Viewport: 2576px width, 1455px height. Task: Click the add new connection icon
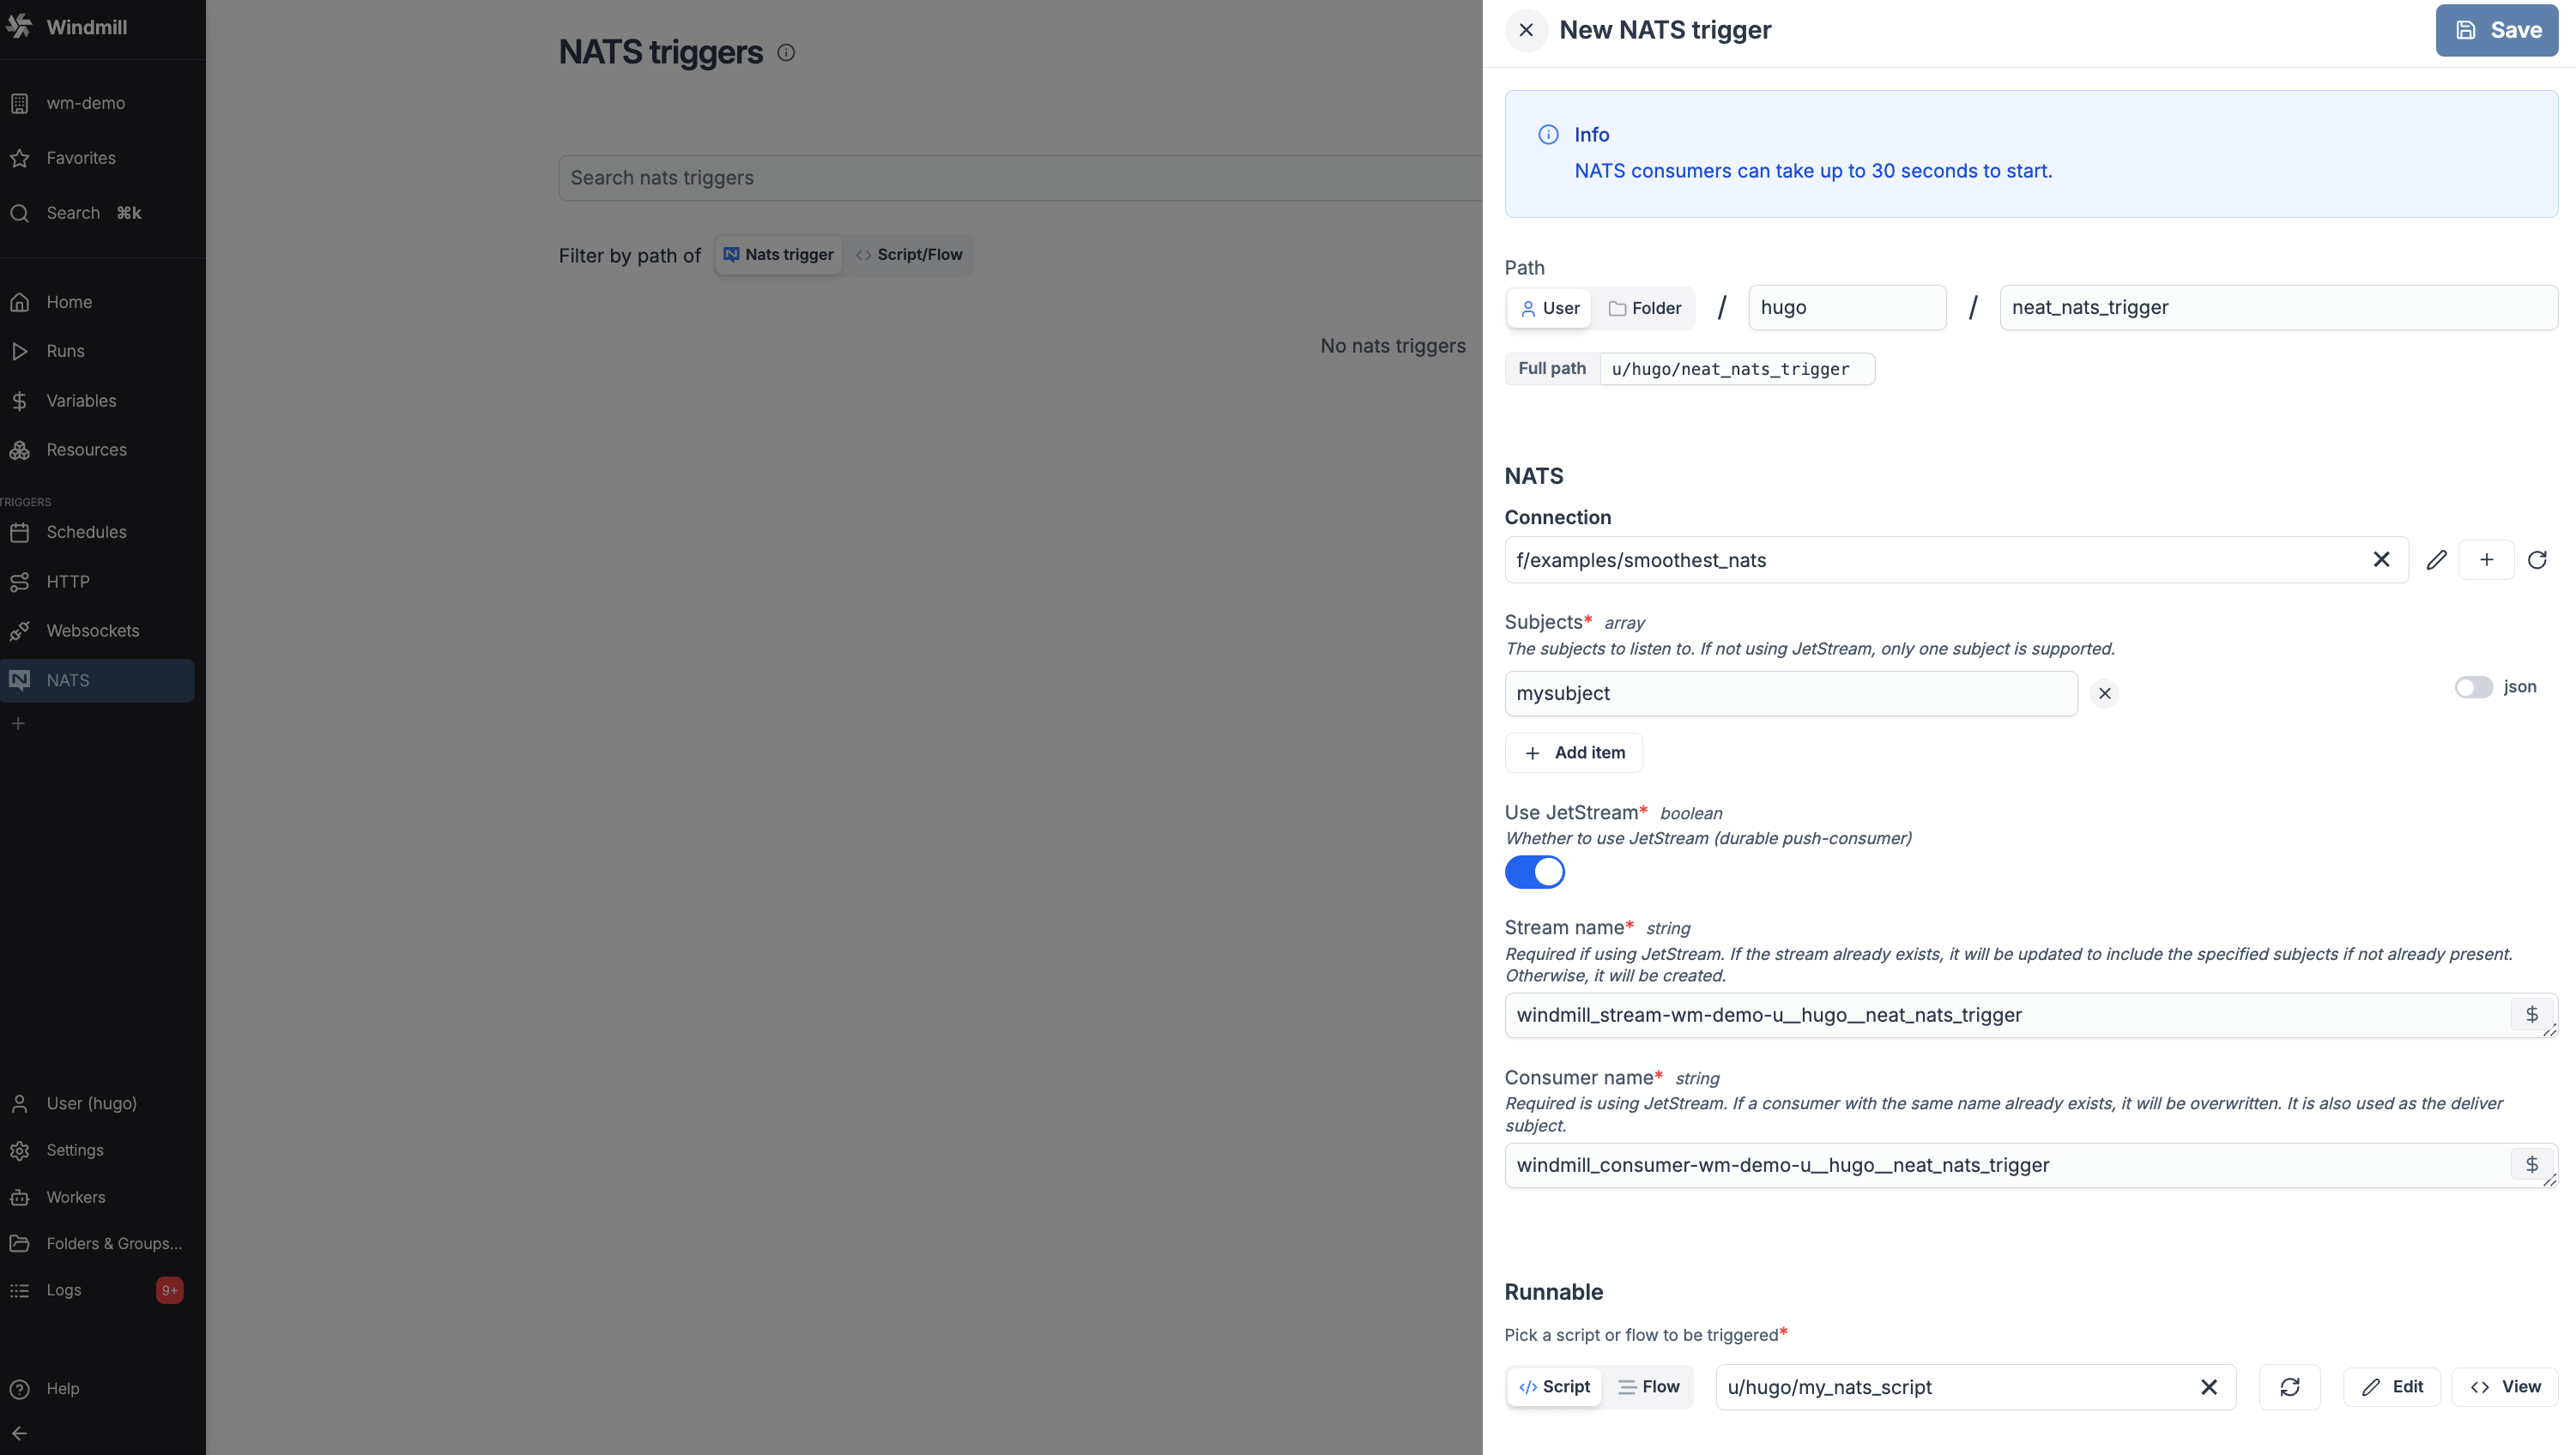(x=2488, y=560)
